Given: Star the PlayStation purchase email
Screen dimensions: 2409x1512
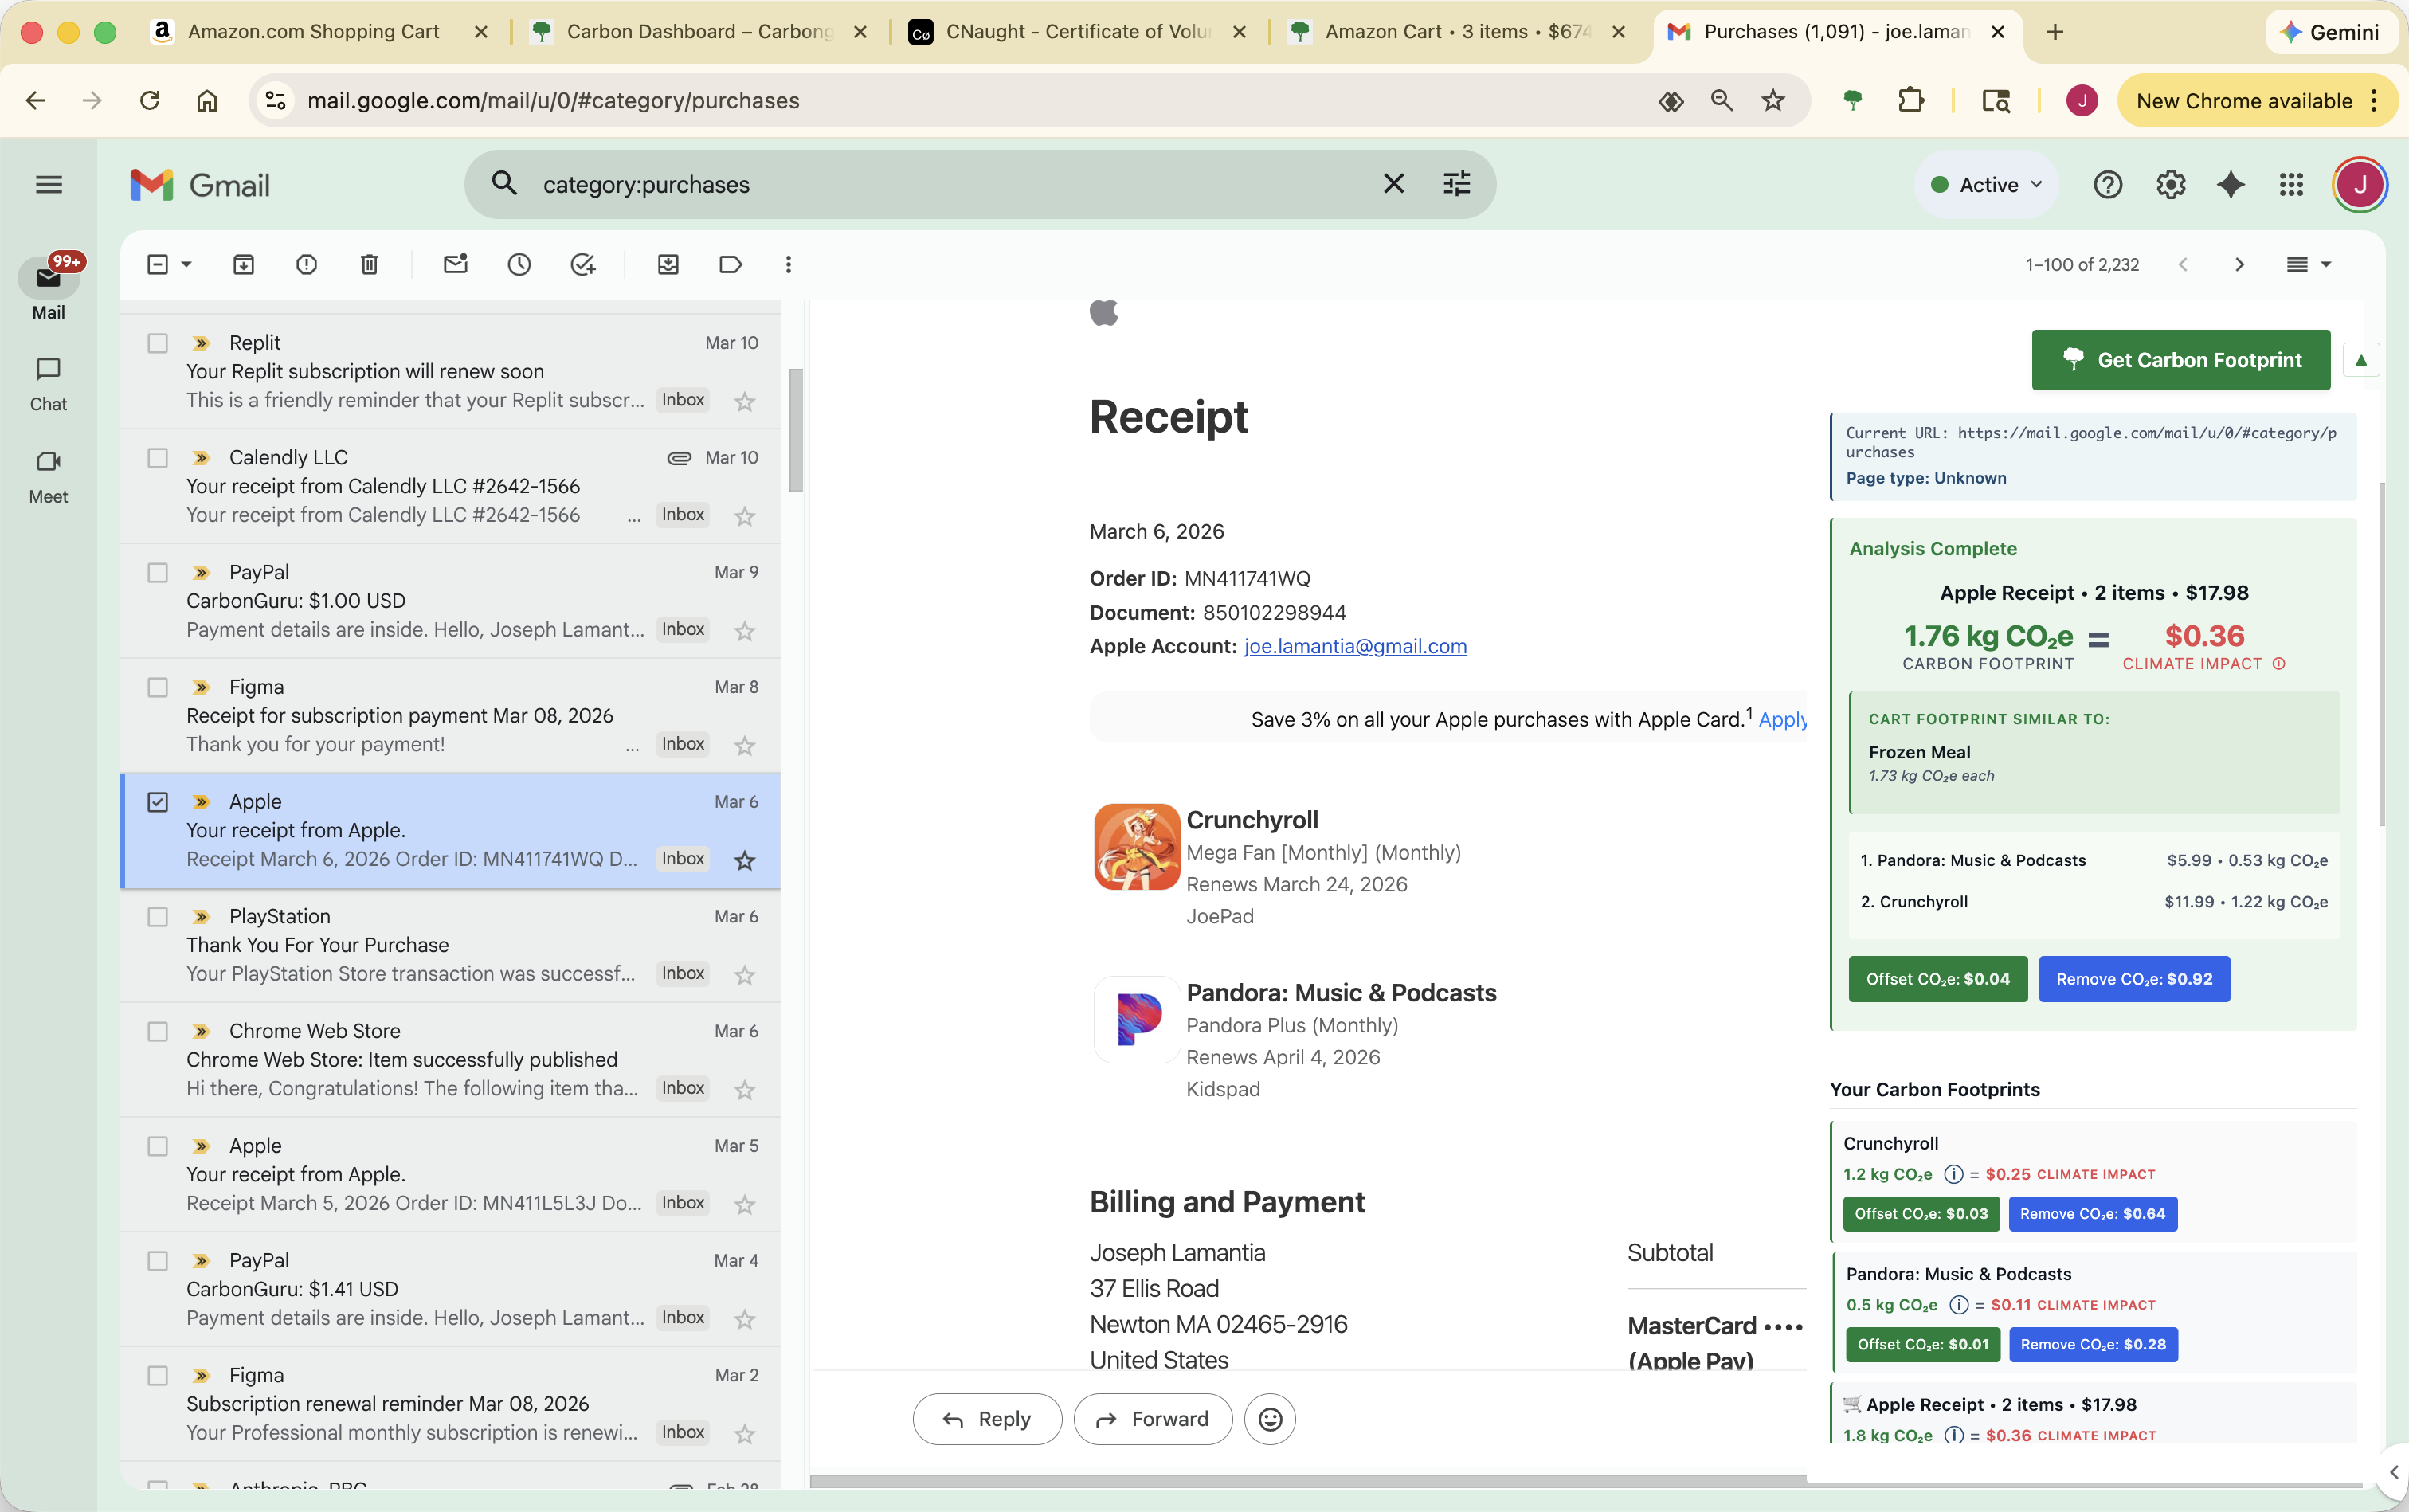Looking at the screenshot, I should 743,974.
